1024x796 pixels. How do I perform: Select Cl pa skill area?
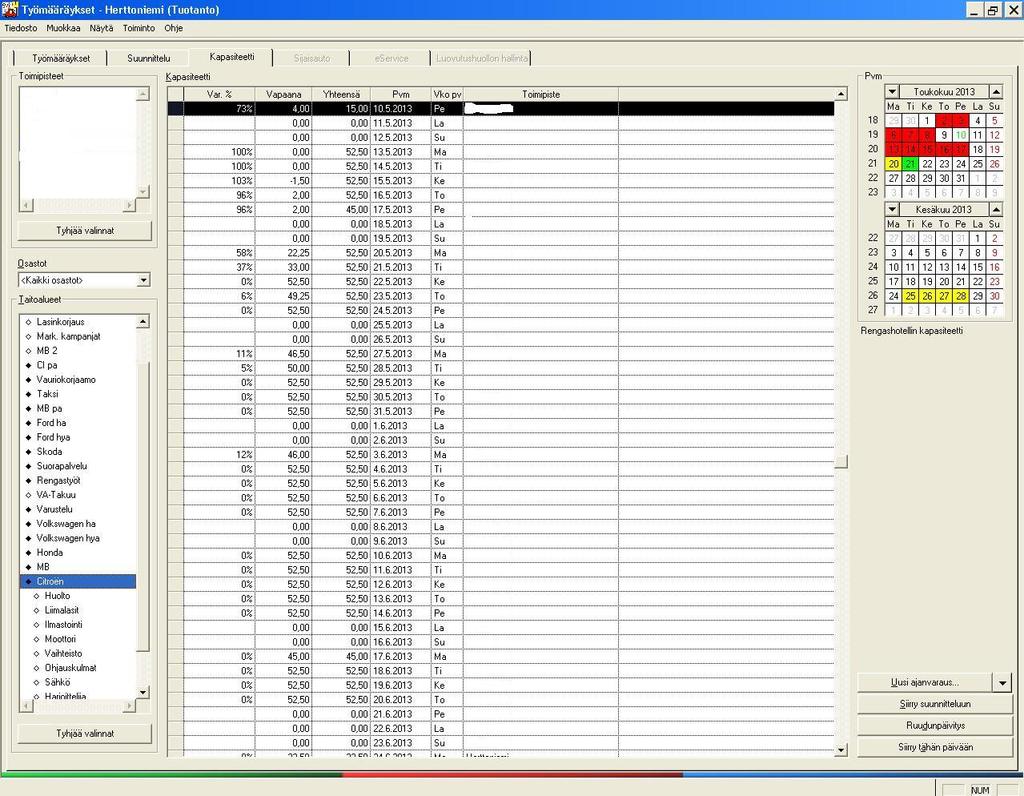pyautogui.click(x=46, y=365)
